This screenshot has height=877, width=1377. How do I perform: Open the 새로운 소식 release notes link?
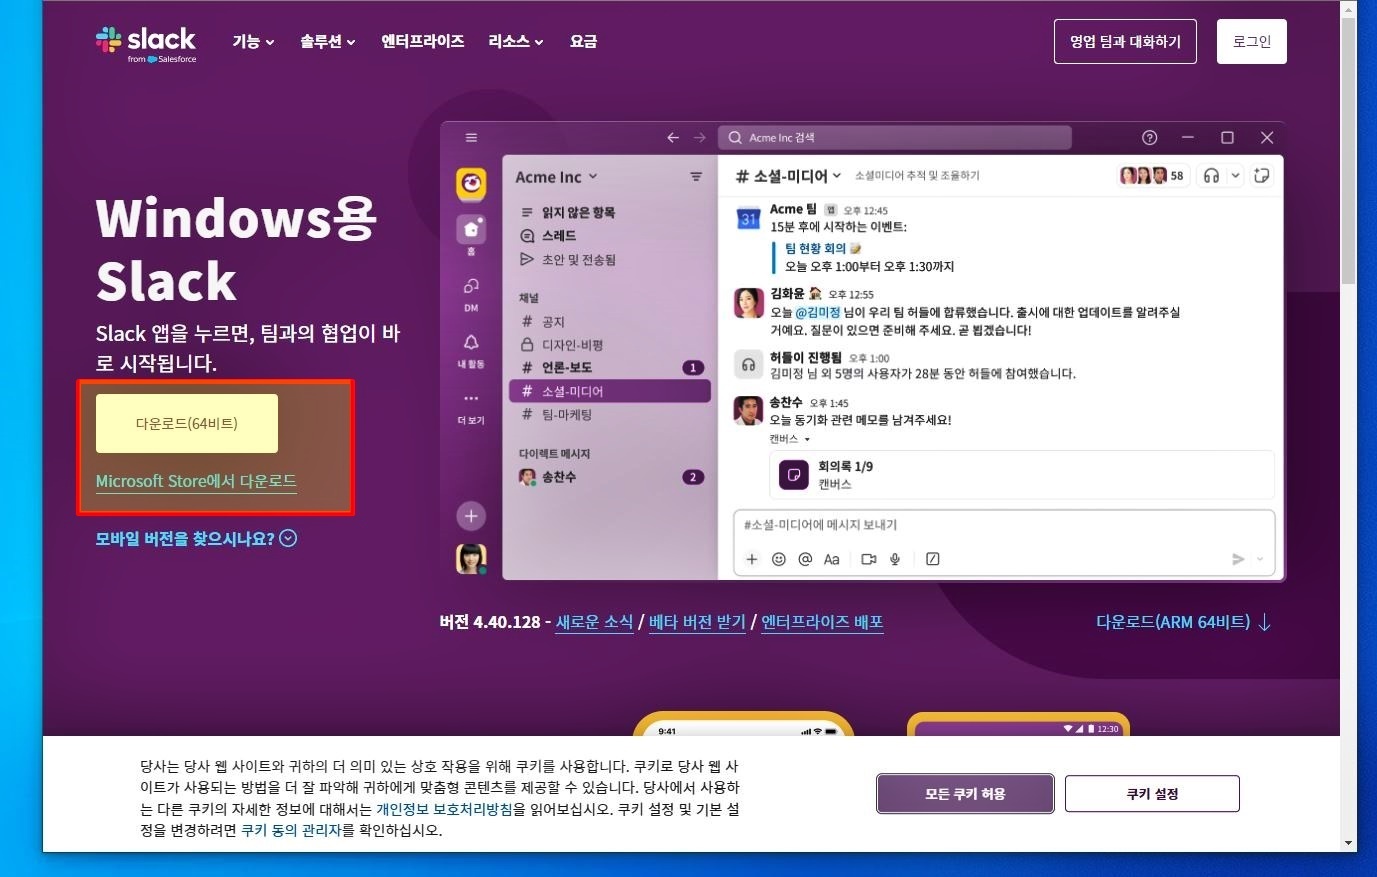pyautogui.click(x=594, y=622)
